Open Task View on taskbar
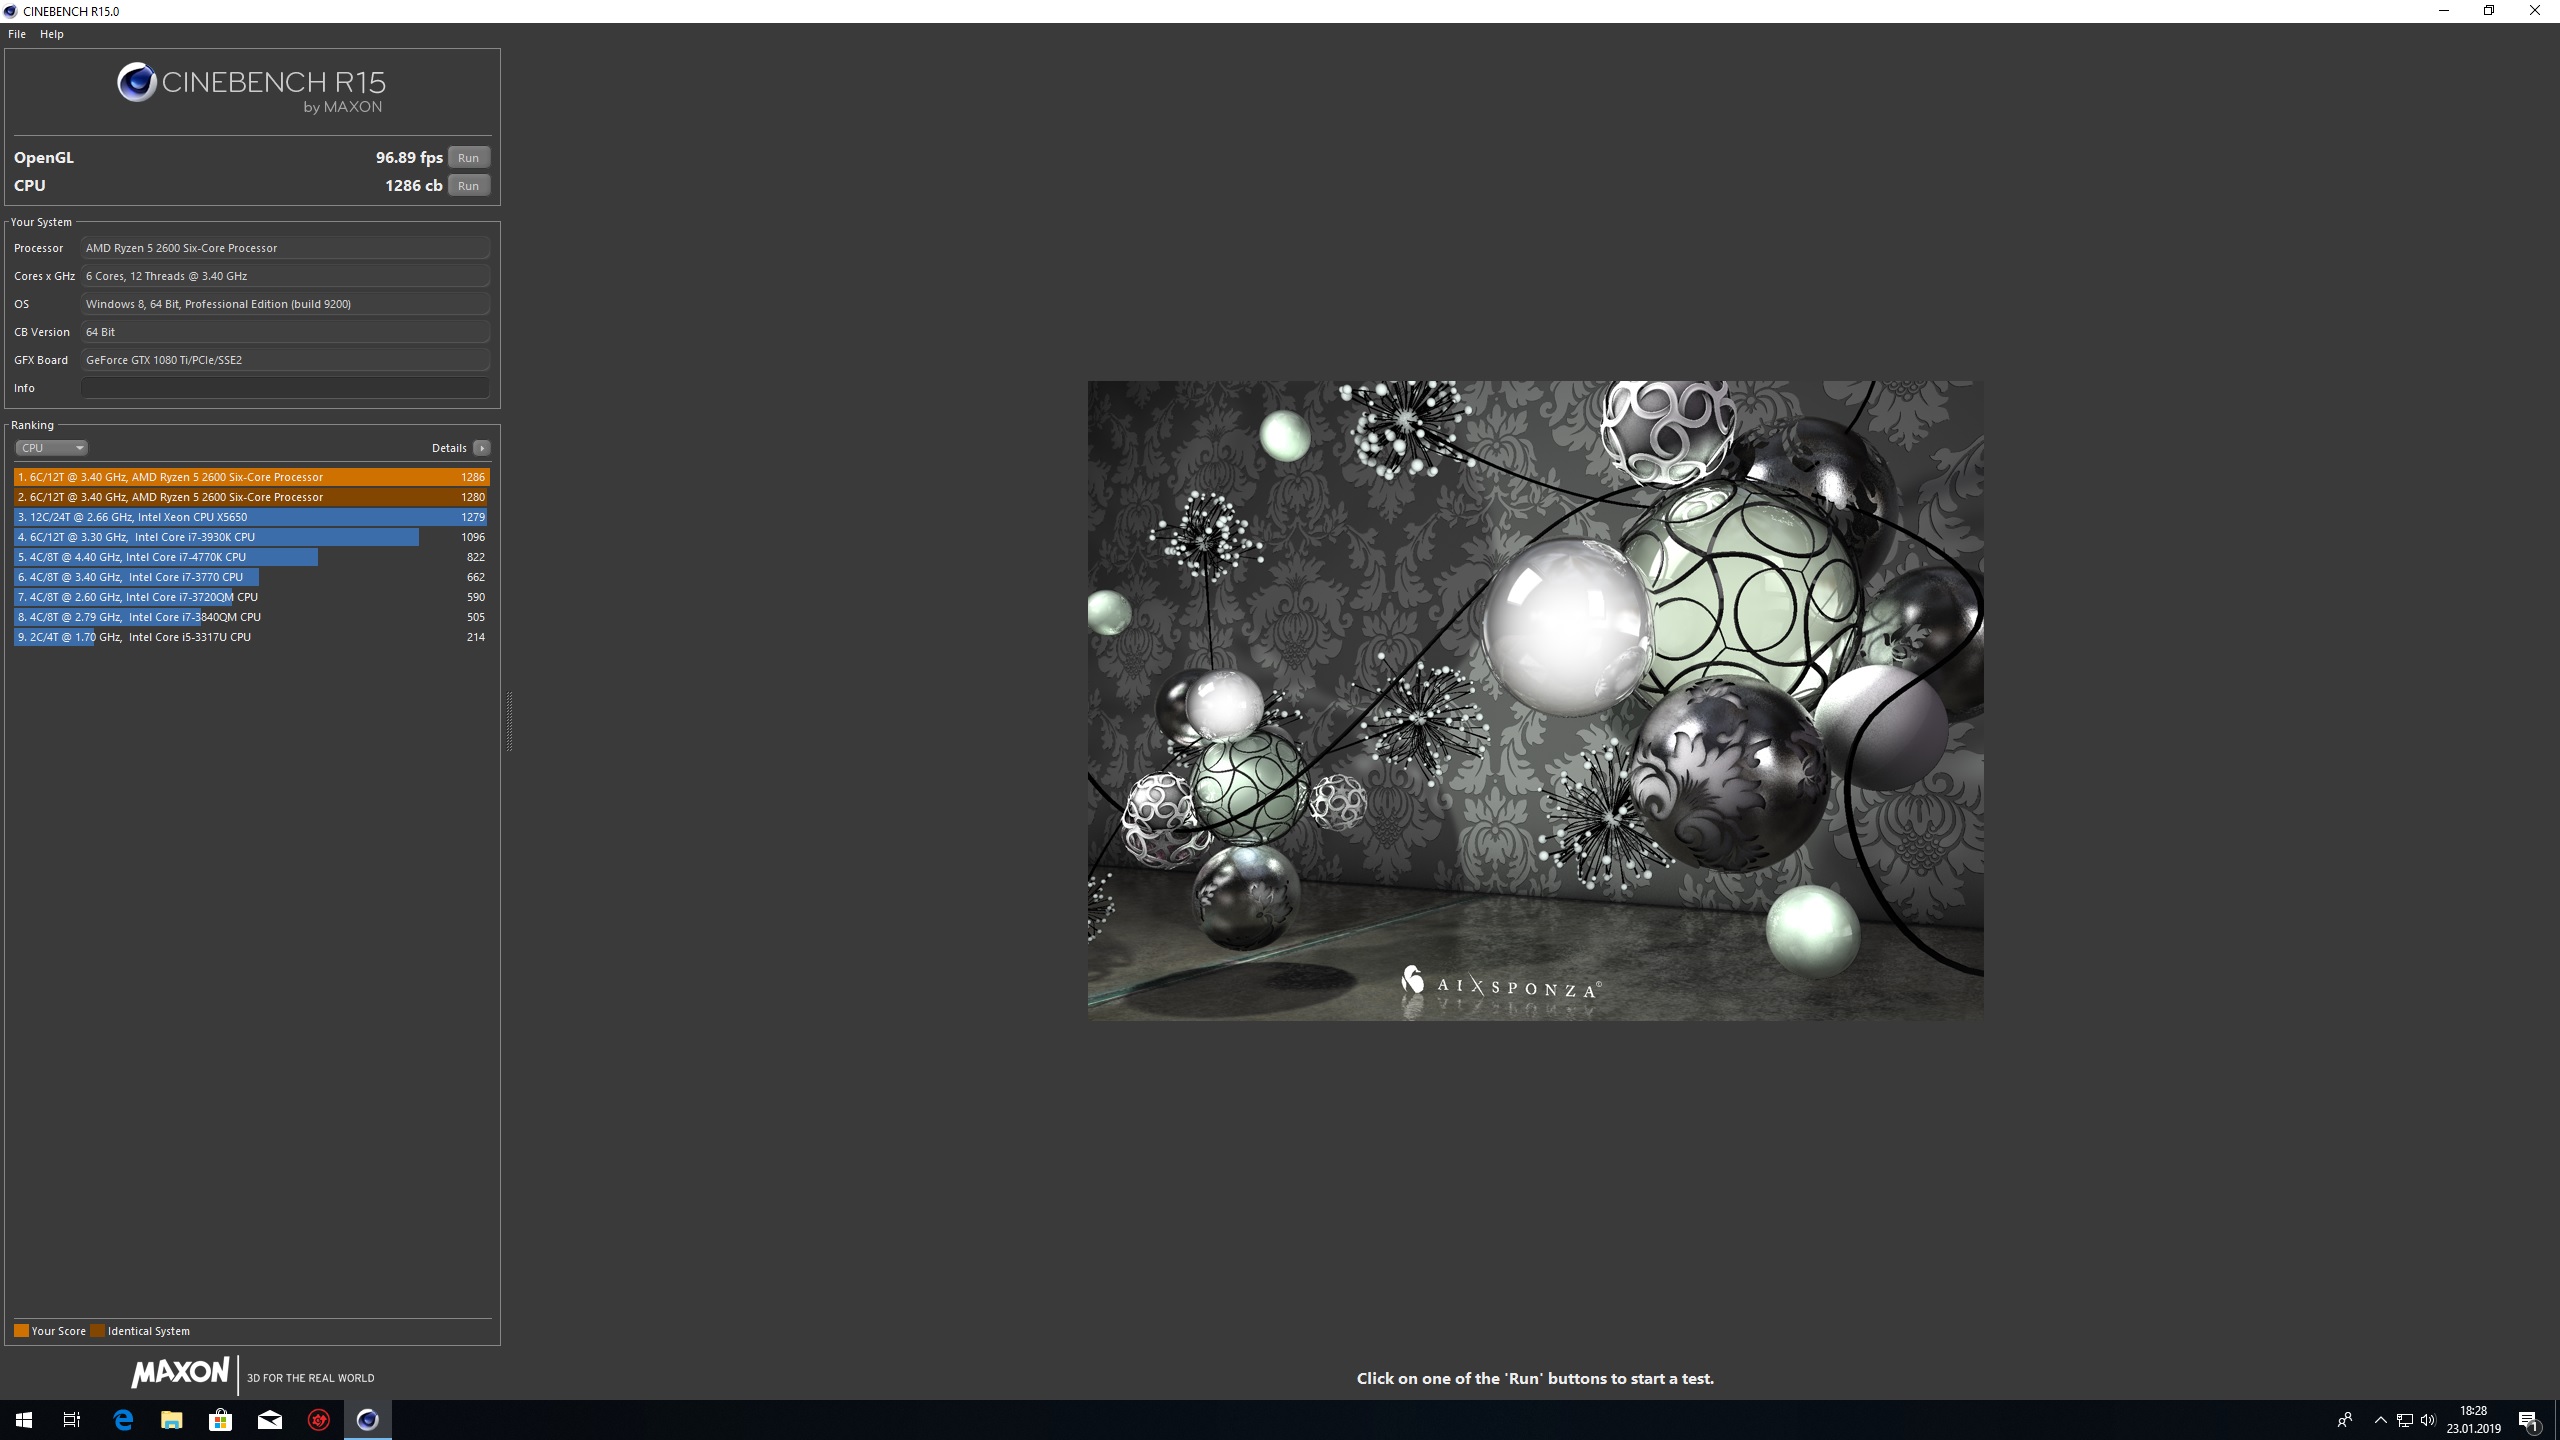 72,1420
